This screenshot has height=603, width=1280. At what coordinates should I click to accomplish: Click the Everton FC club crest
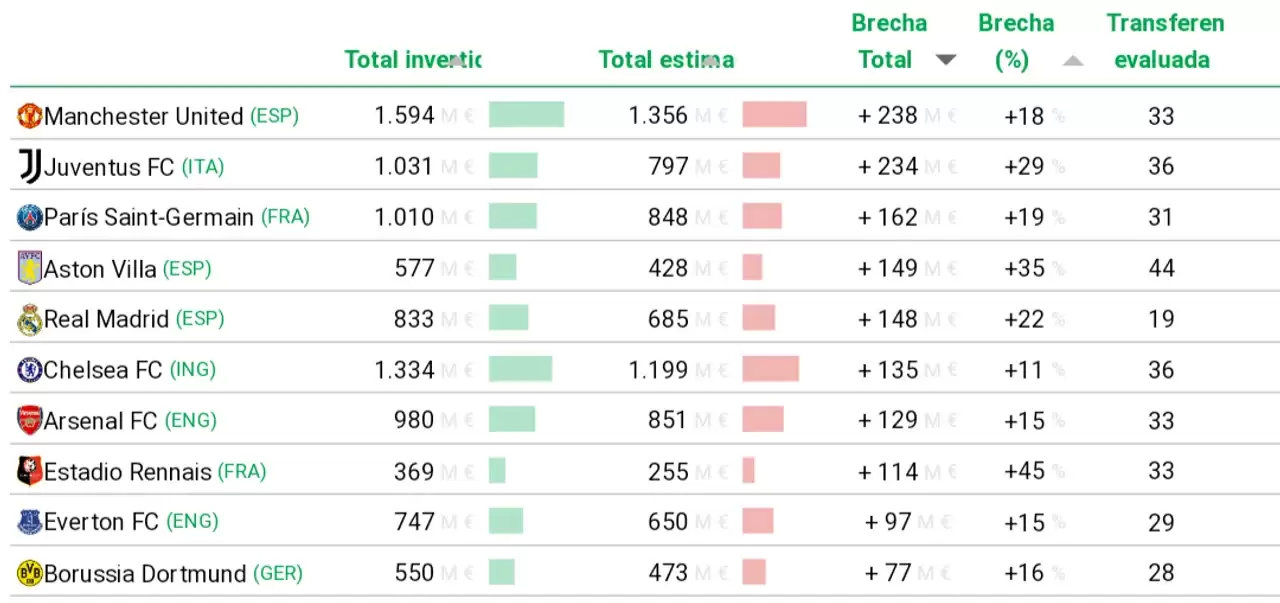[30, 522]
